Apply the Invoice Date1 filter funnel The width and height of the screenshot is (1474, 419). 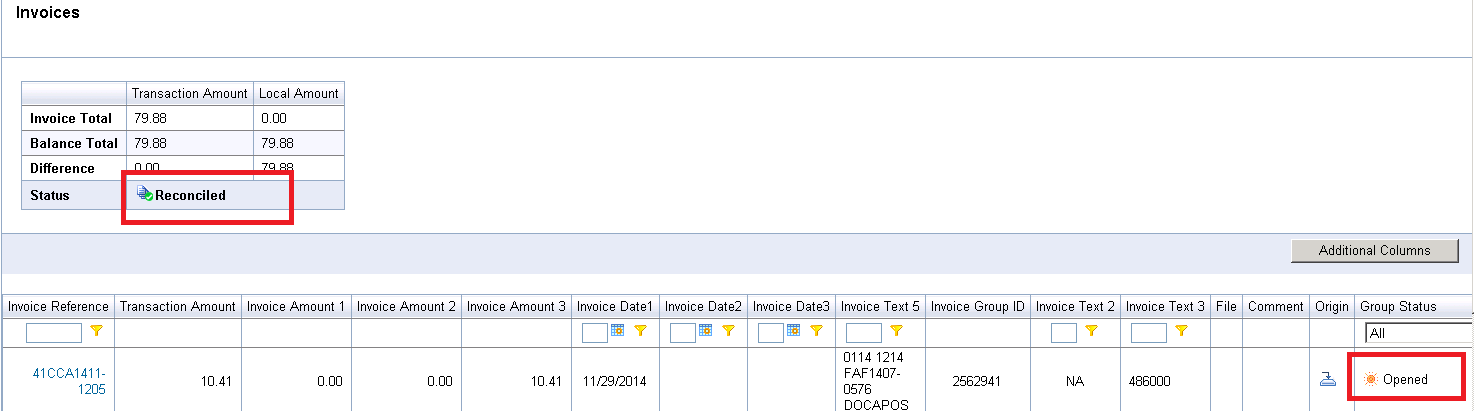tap(641, 330)
